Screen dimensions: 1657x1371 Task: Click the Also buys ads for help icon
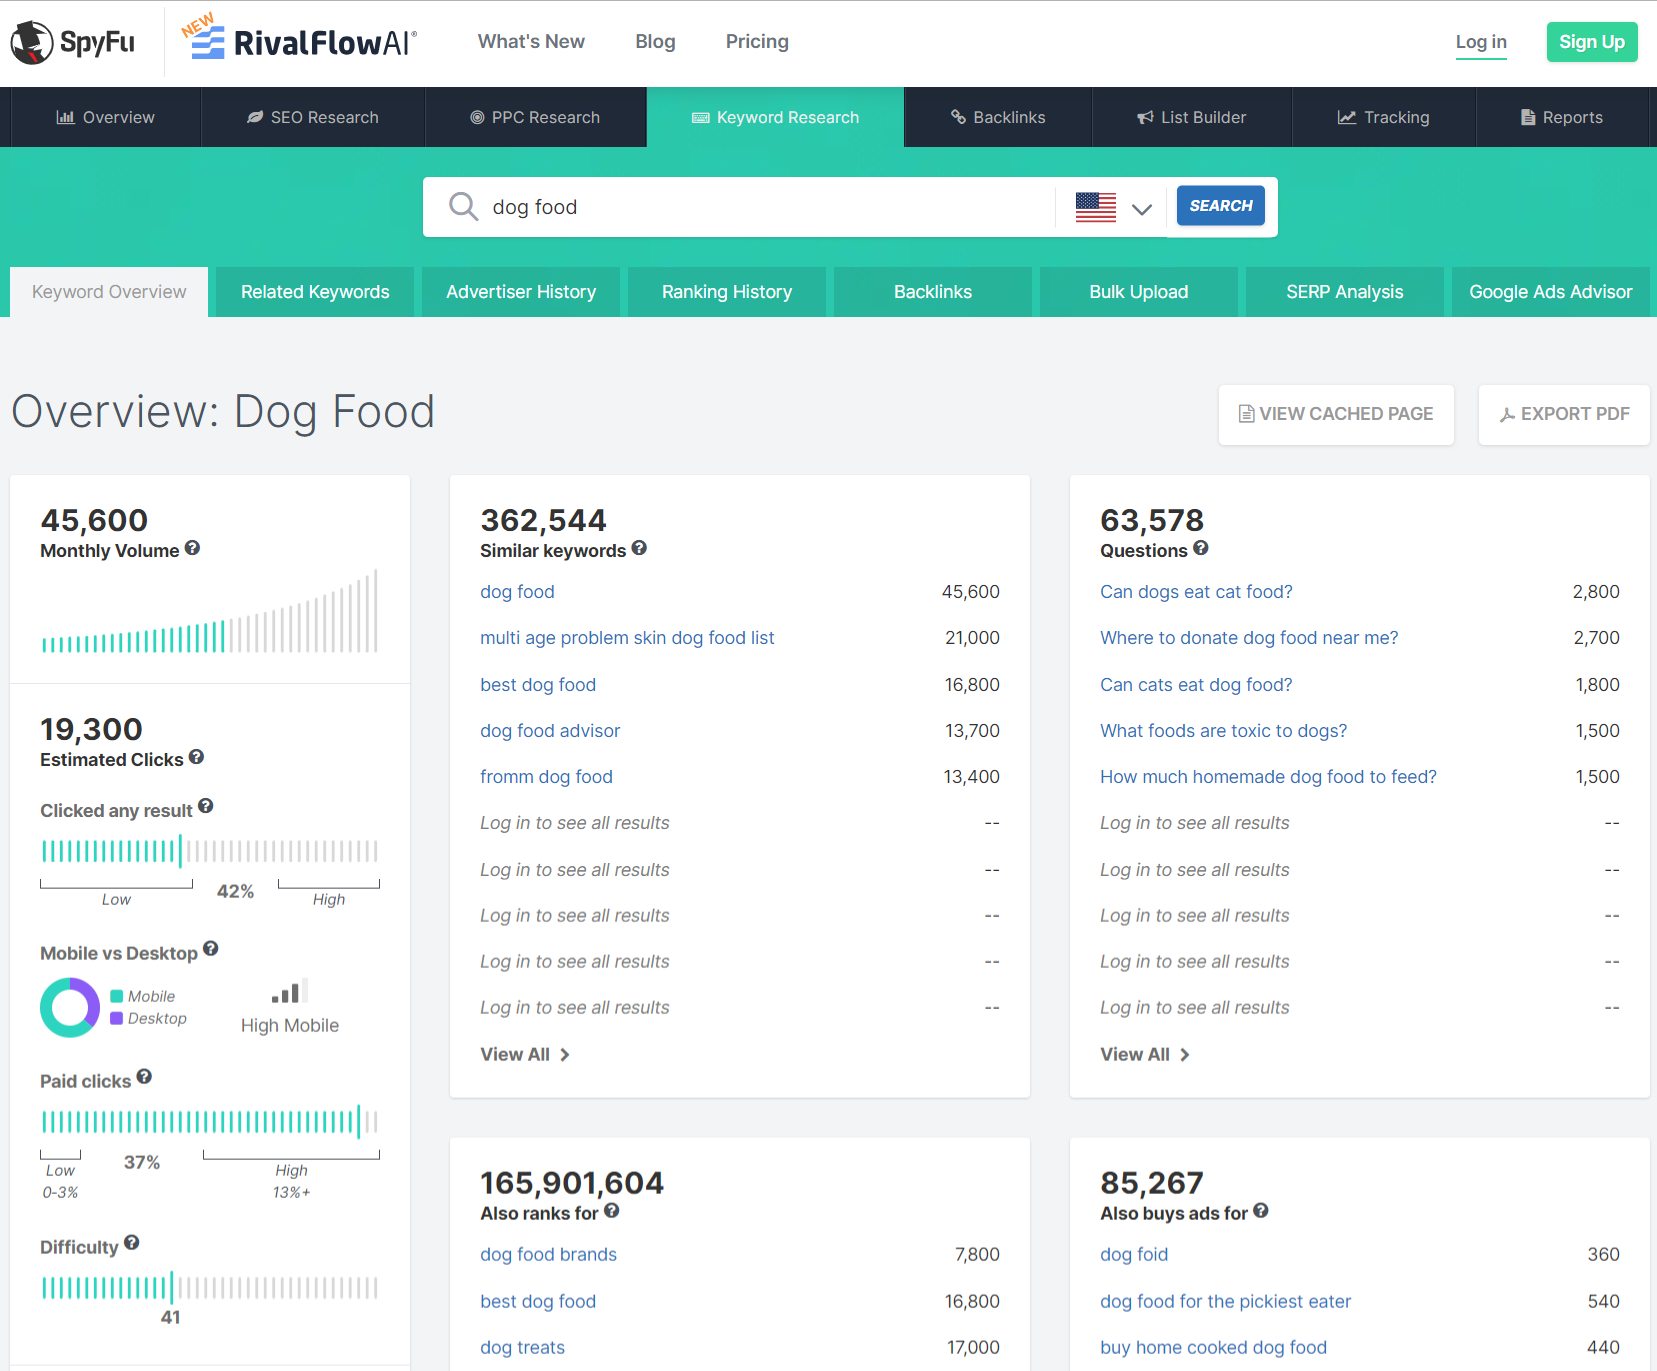coord(1261,1211)
